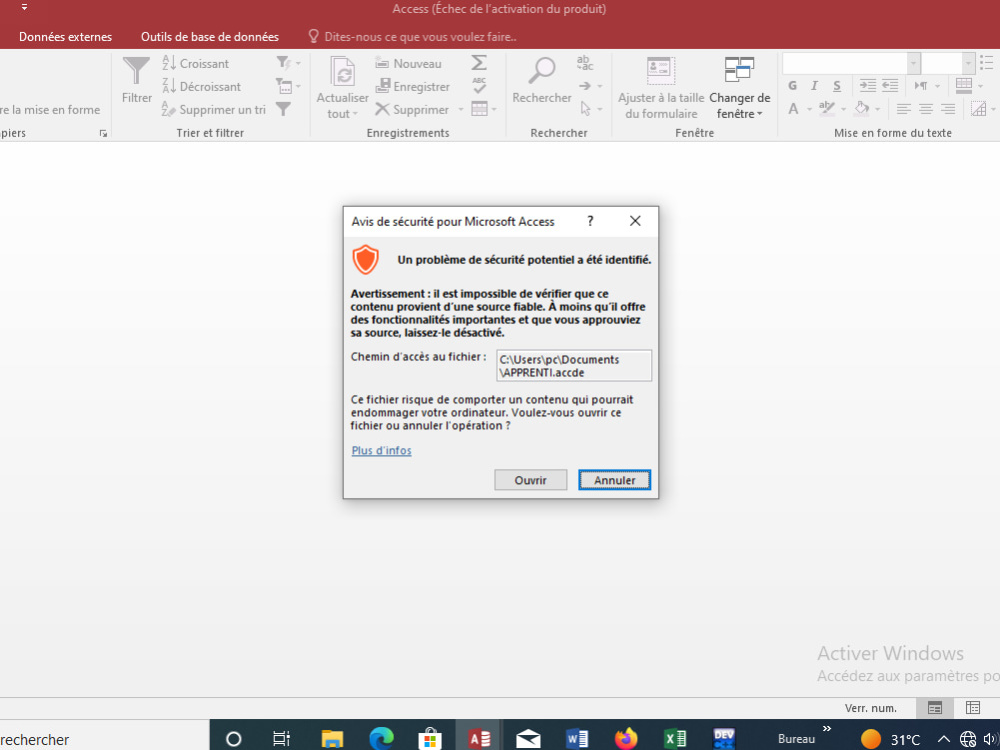Screen dimensions: 1000x750
Task: Toggle underline S formatting
Action: pyautogui.click(x=837, y=85)
